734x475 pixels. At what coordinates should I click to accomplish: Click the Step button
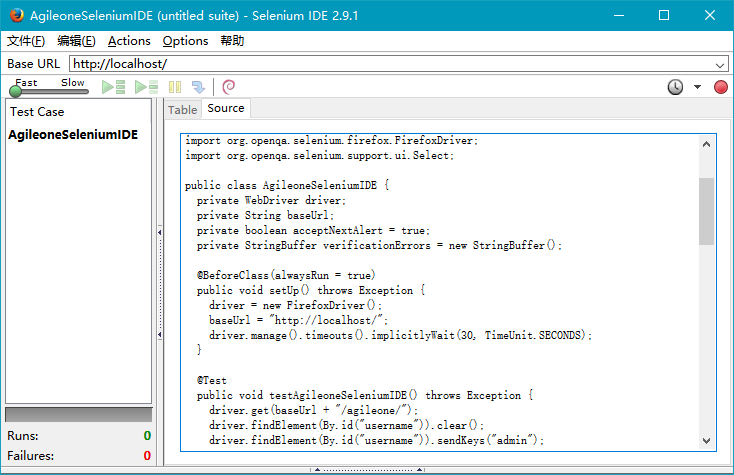[198, 87]
